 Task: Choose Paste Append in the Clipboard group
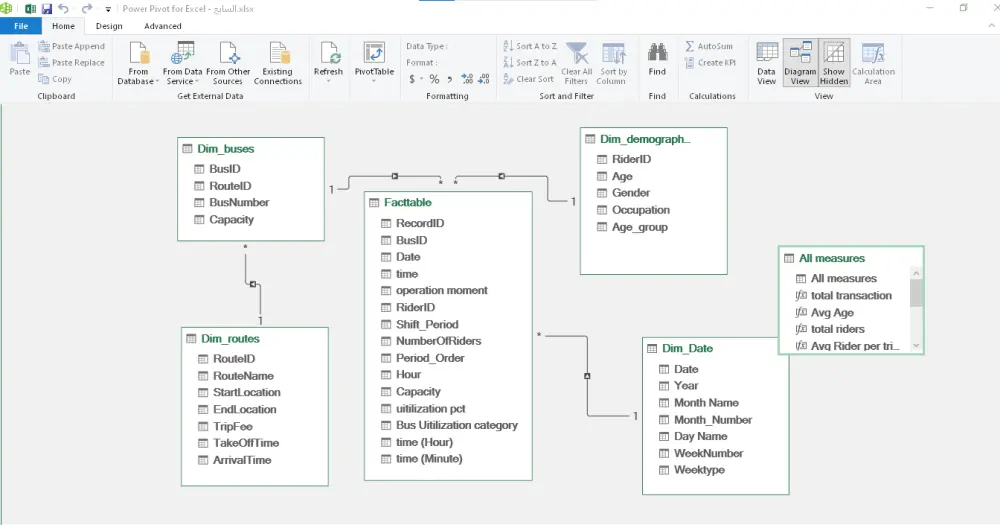(x=71, y=46)
